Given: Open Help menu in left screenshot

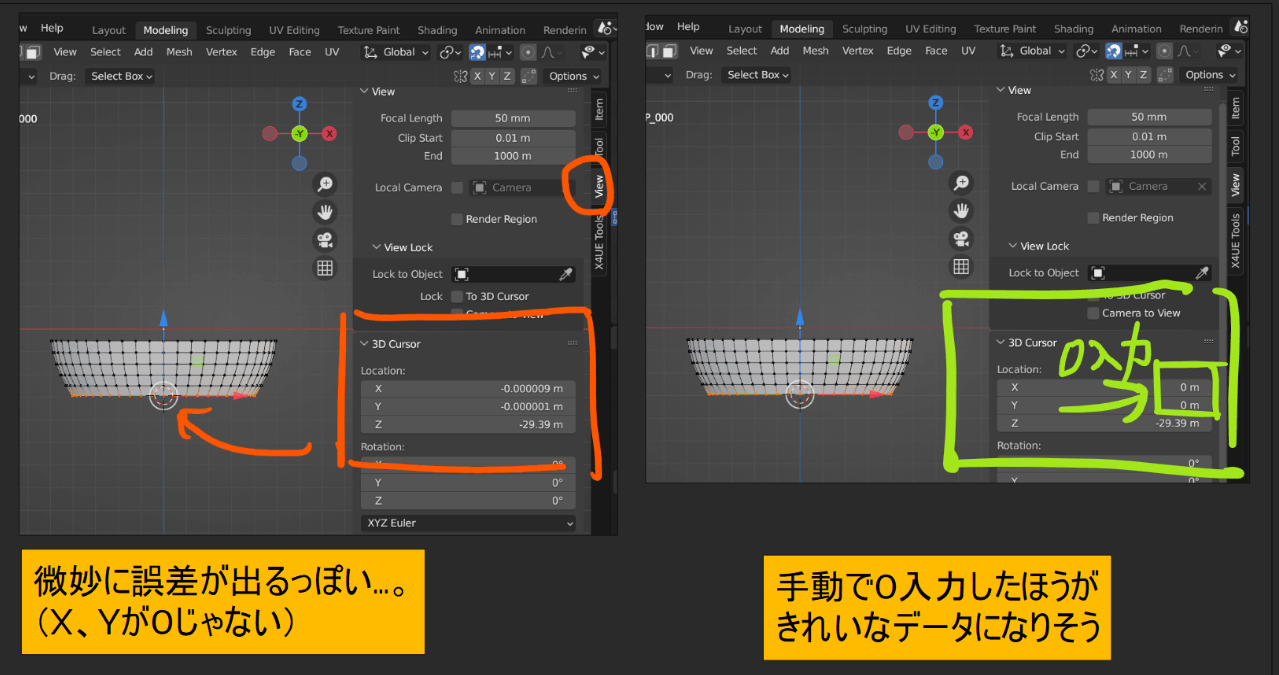Looking at the screenshot, I should [x=52, y=28].
